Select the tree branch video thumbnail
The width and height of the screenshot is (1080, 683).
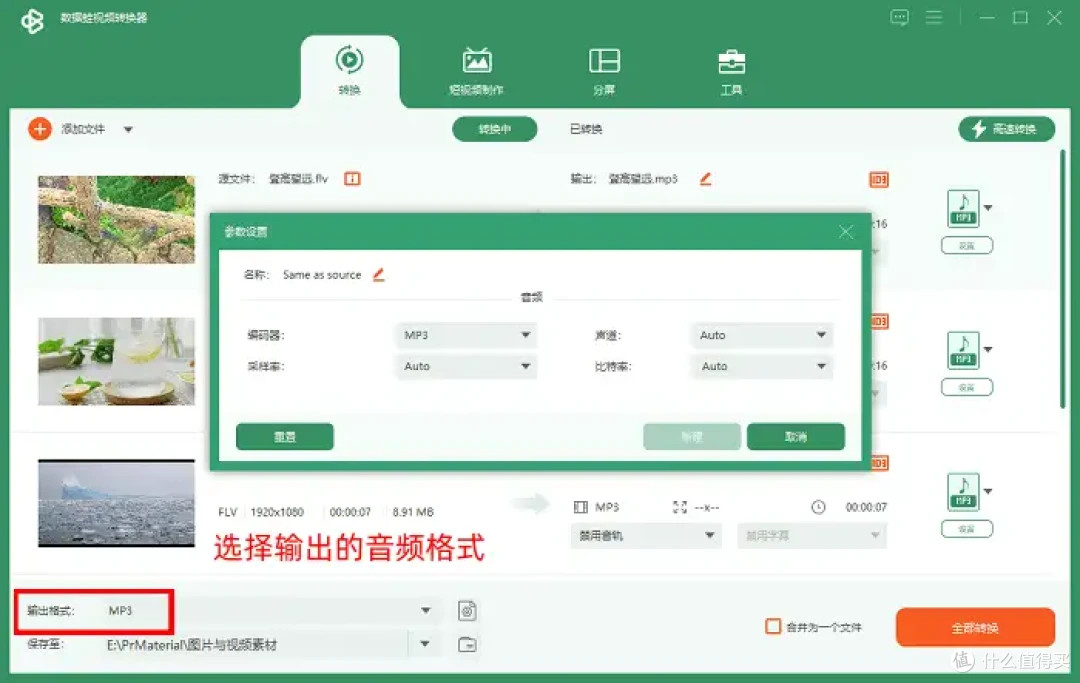pyautogui.click(x=116, y=220)
